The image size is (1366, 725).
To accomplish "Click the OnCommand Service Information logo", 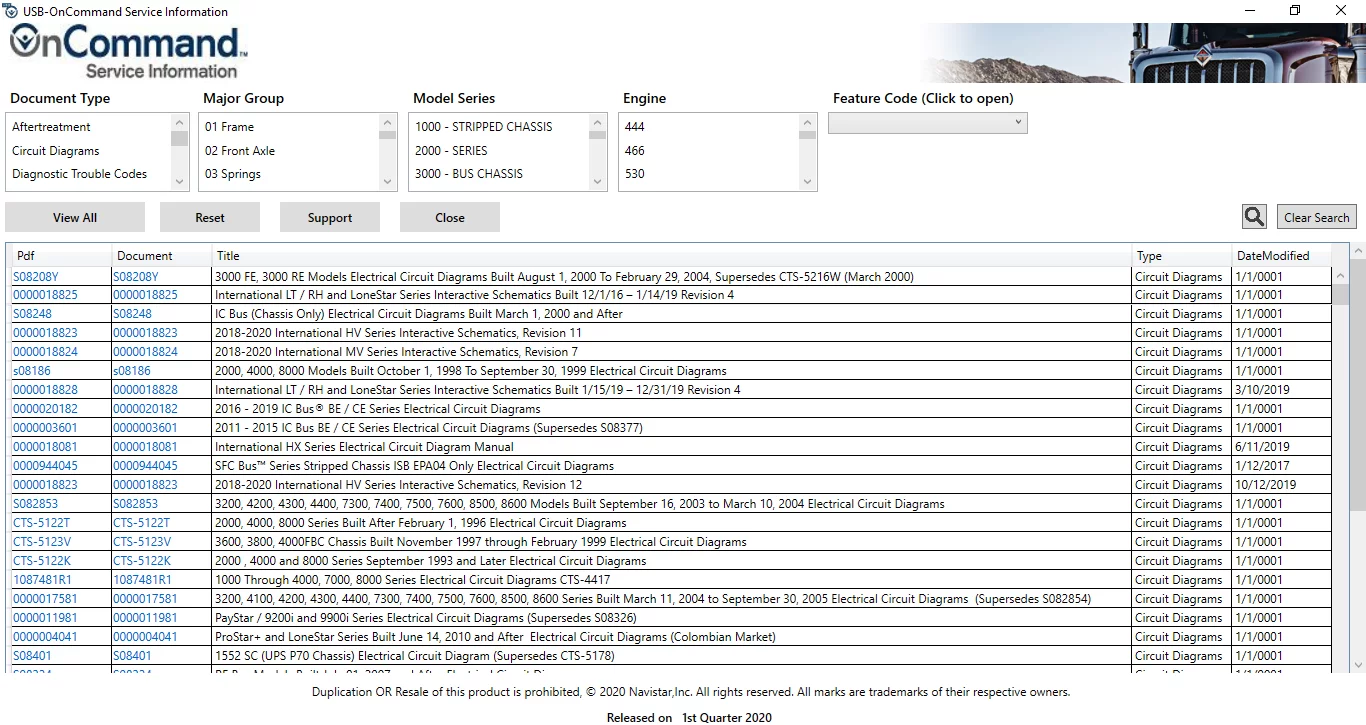I will pos(127,53).
